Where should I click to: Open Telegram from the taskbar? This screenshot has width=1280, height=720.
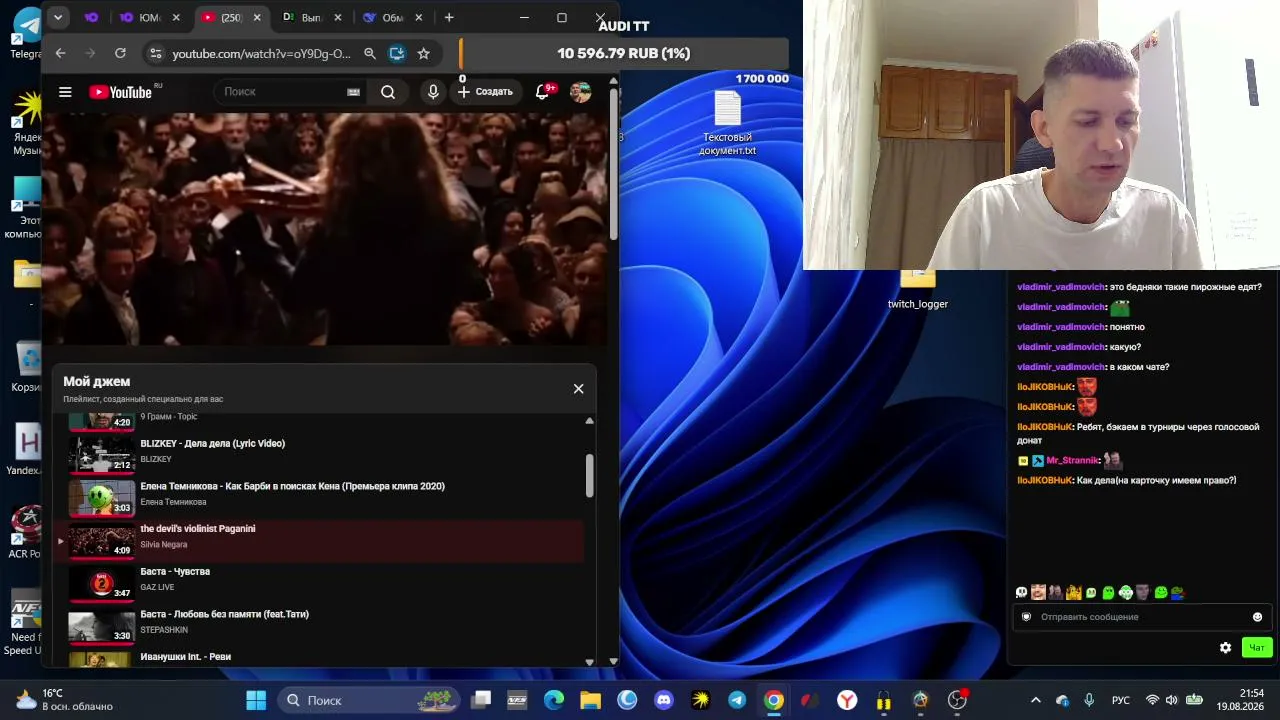coord(737,700)
